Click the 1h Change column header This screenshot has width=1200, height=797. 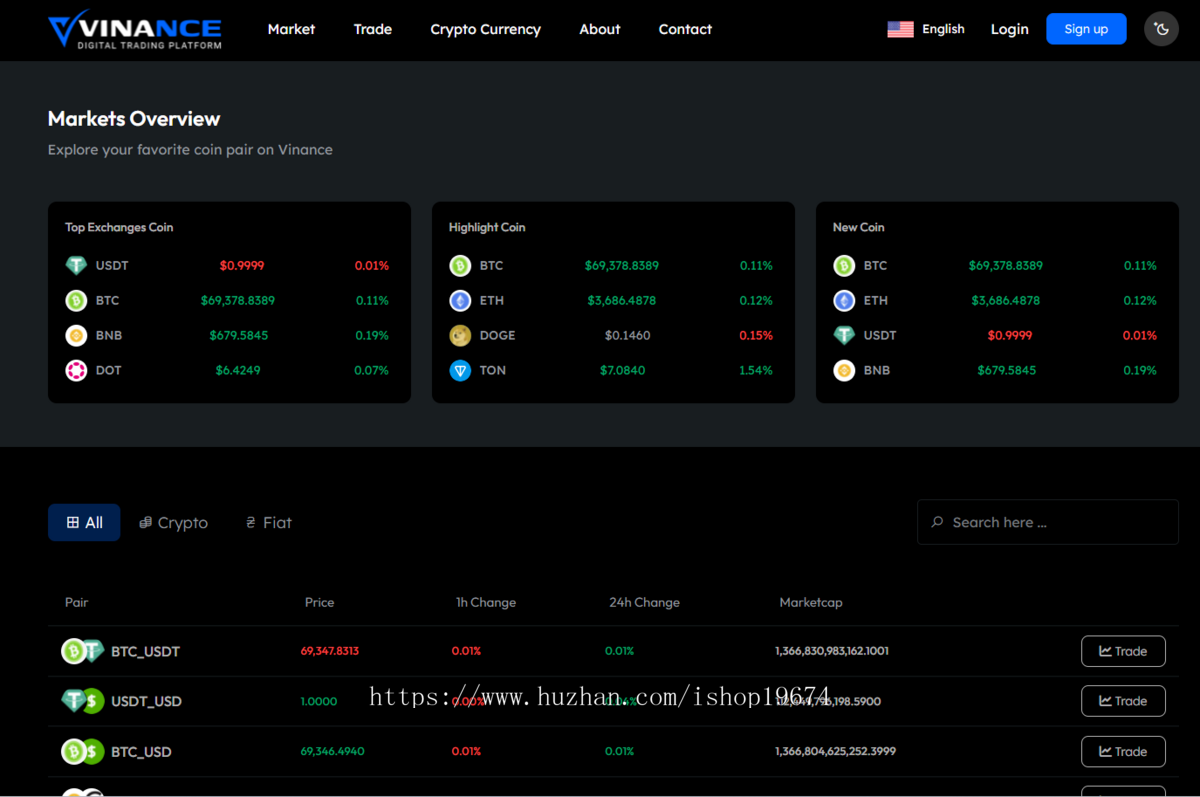486,602
